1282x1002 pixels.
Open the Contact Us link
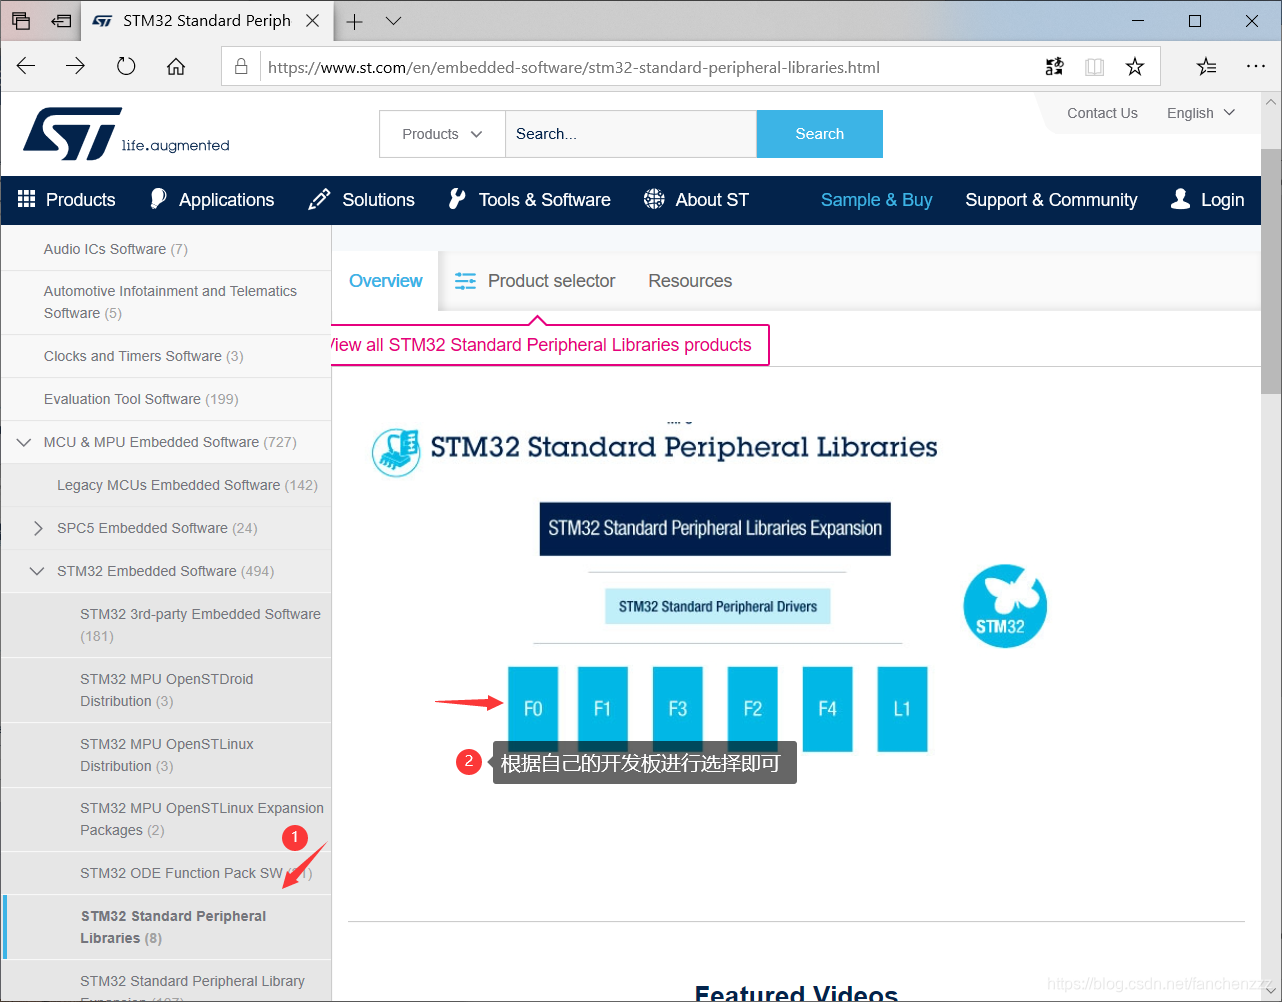[x=1102, y=113]
